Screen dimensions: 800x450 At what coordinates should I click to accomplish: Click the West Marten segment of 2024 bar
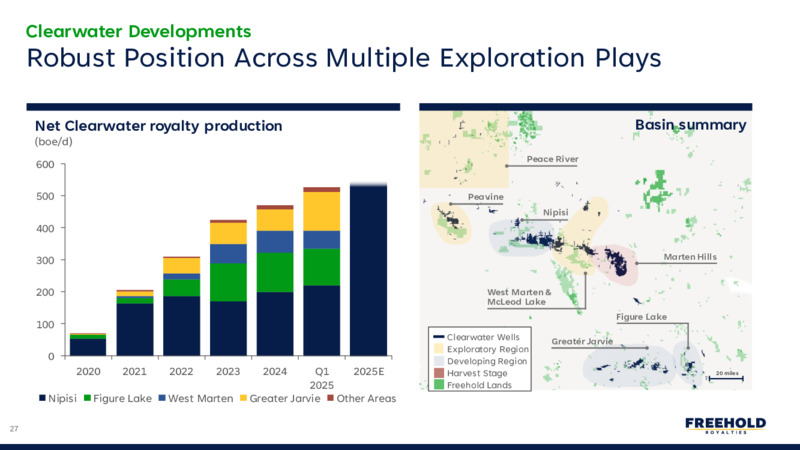point(275,242)
